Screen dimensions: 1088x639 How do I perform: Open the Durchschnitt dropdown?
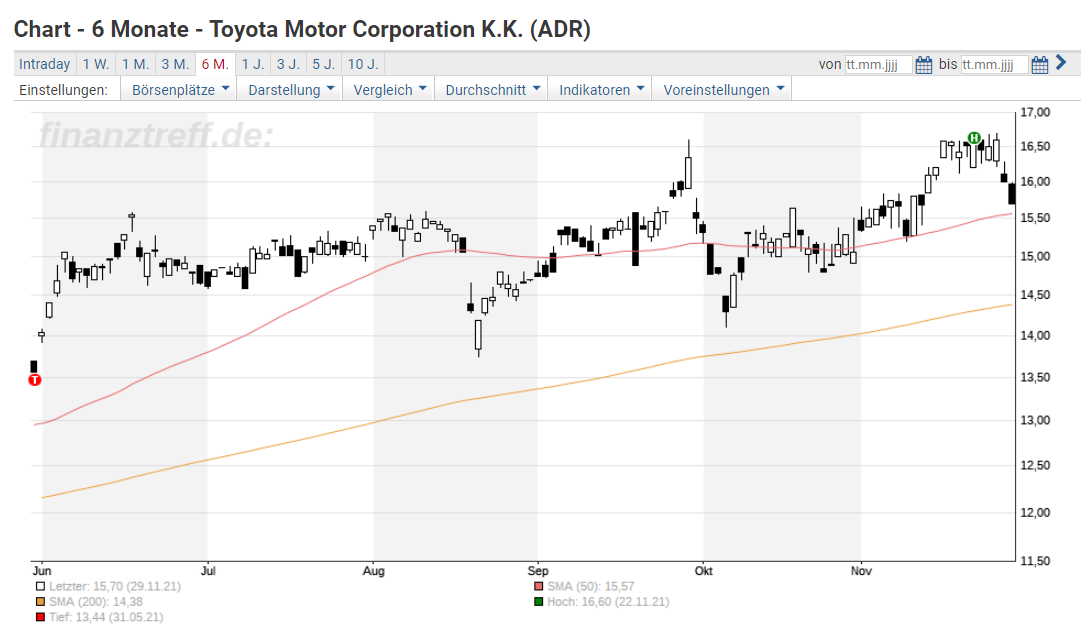(x=493, y=90)
